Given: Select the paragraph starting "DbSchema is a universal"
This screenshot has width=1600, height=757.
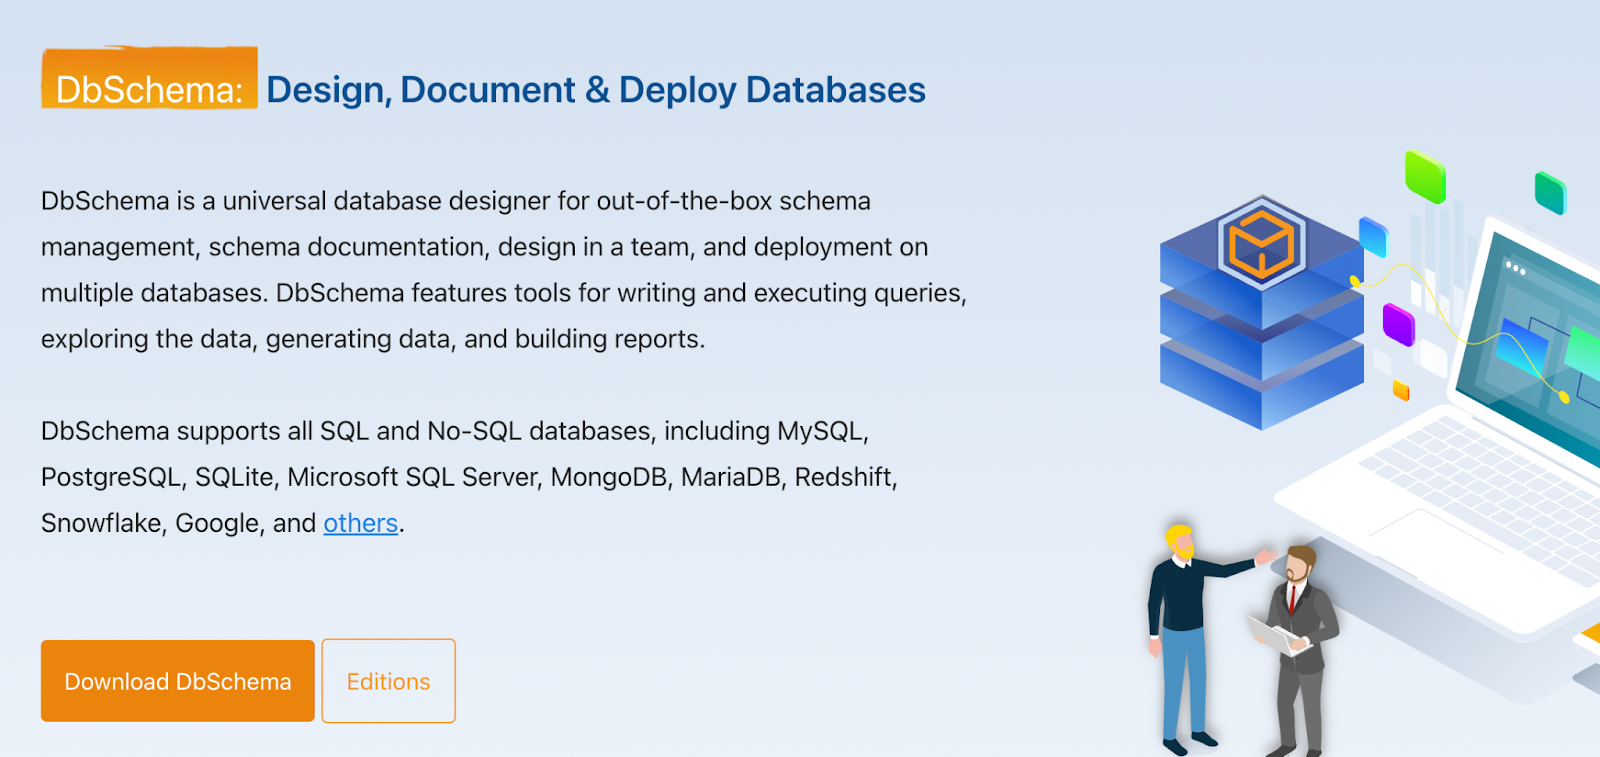Looking at the screenshot, I should tap(504, 270).
